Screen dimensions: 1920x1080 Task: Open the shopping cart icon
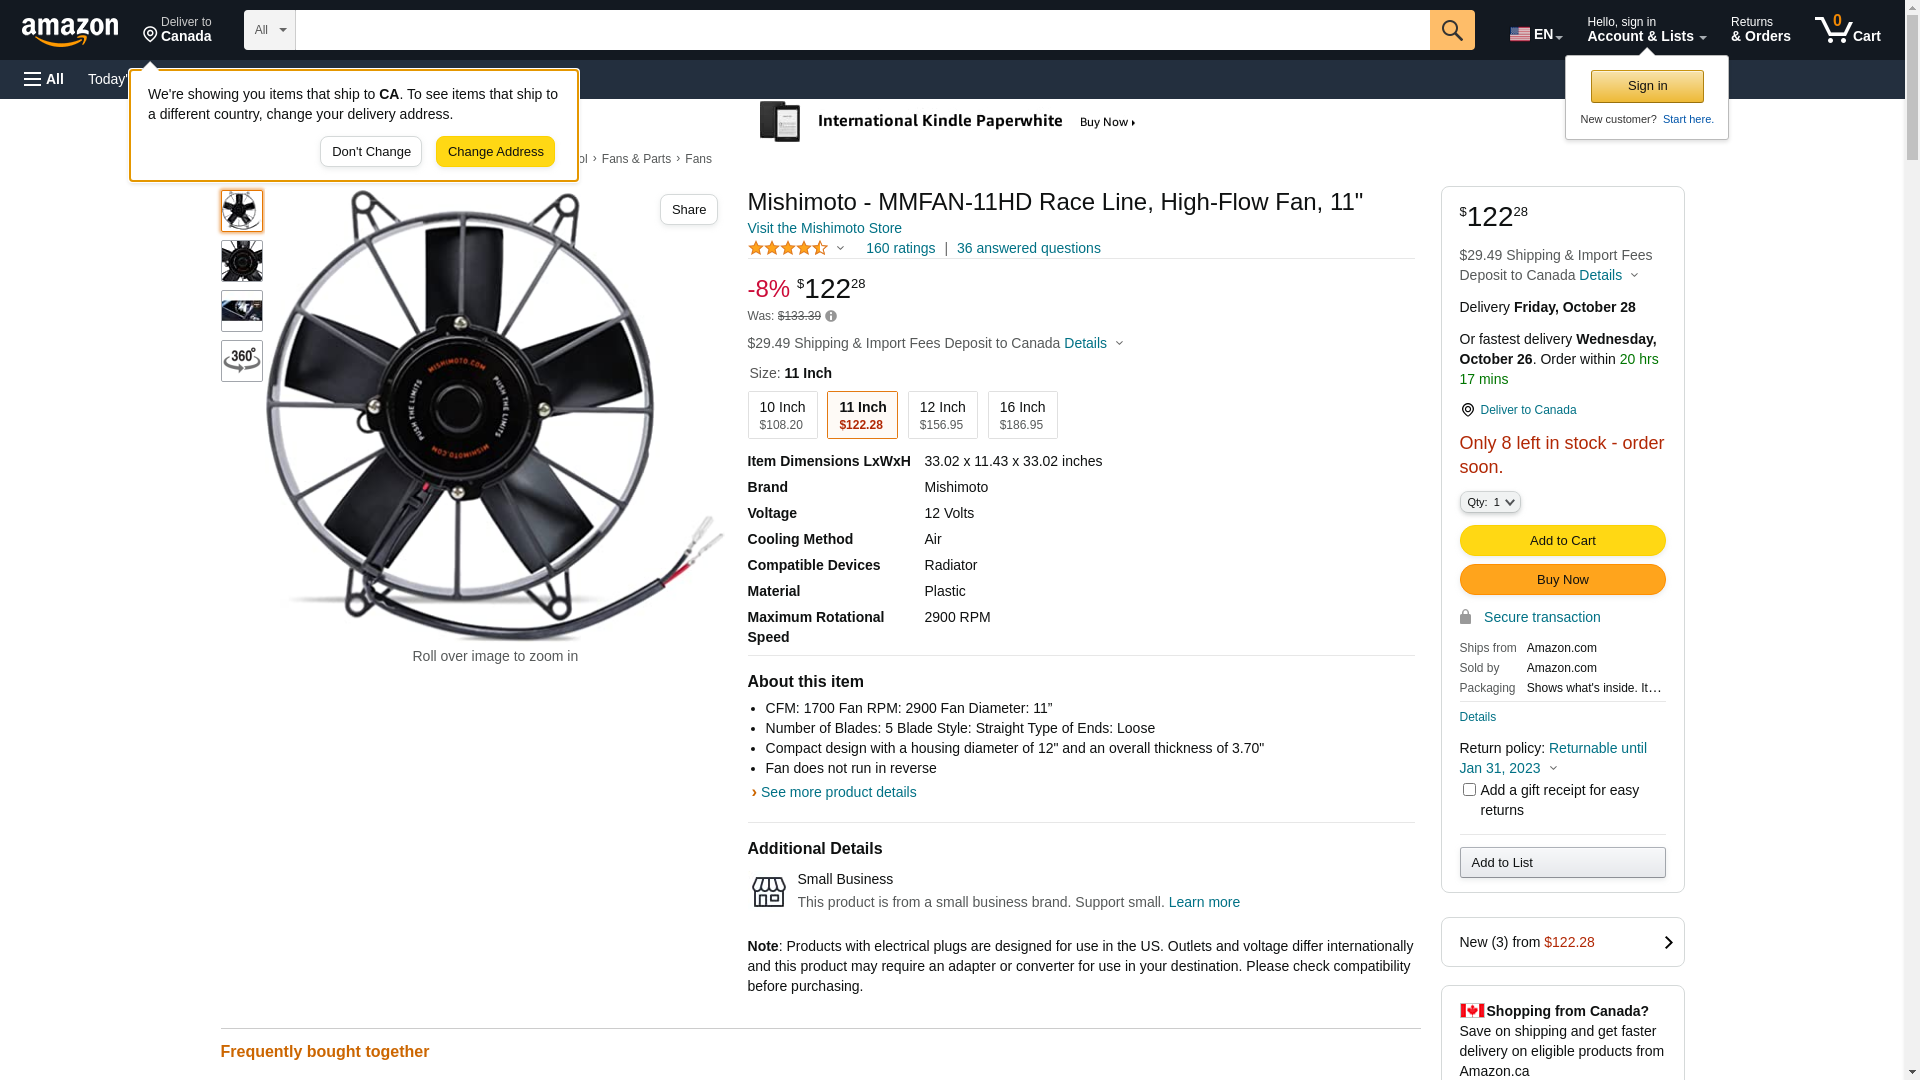point(1846,30)
